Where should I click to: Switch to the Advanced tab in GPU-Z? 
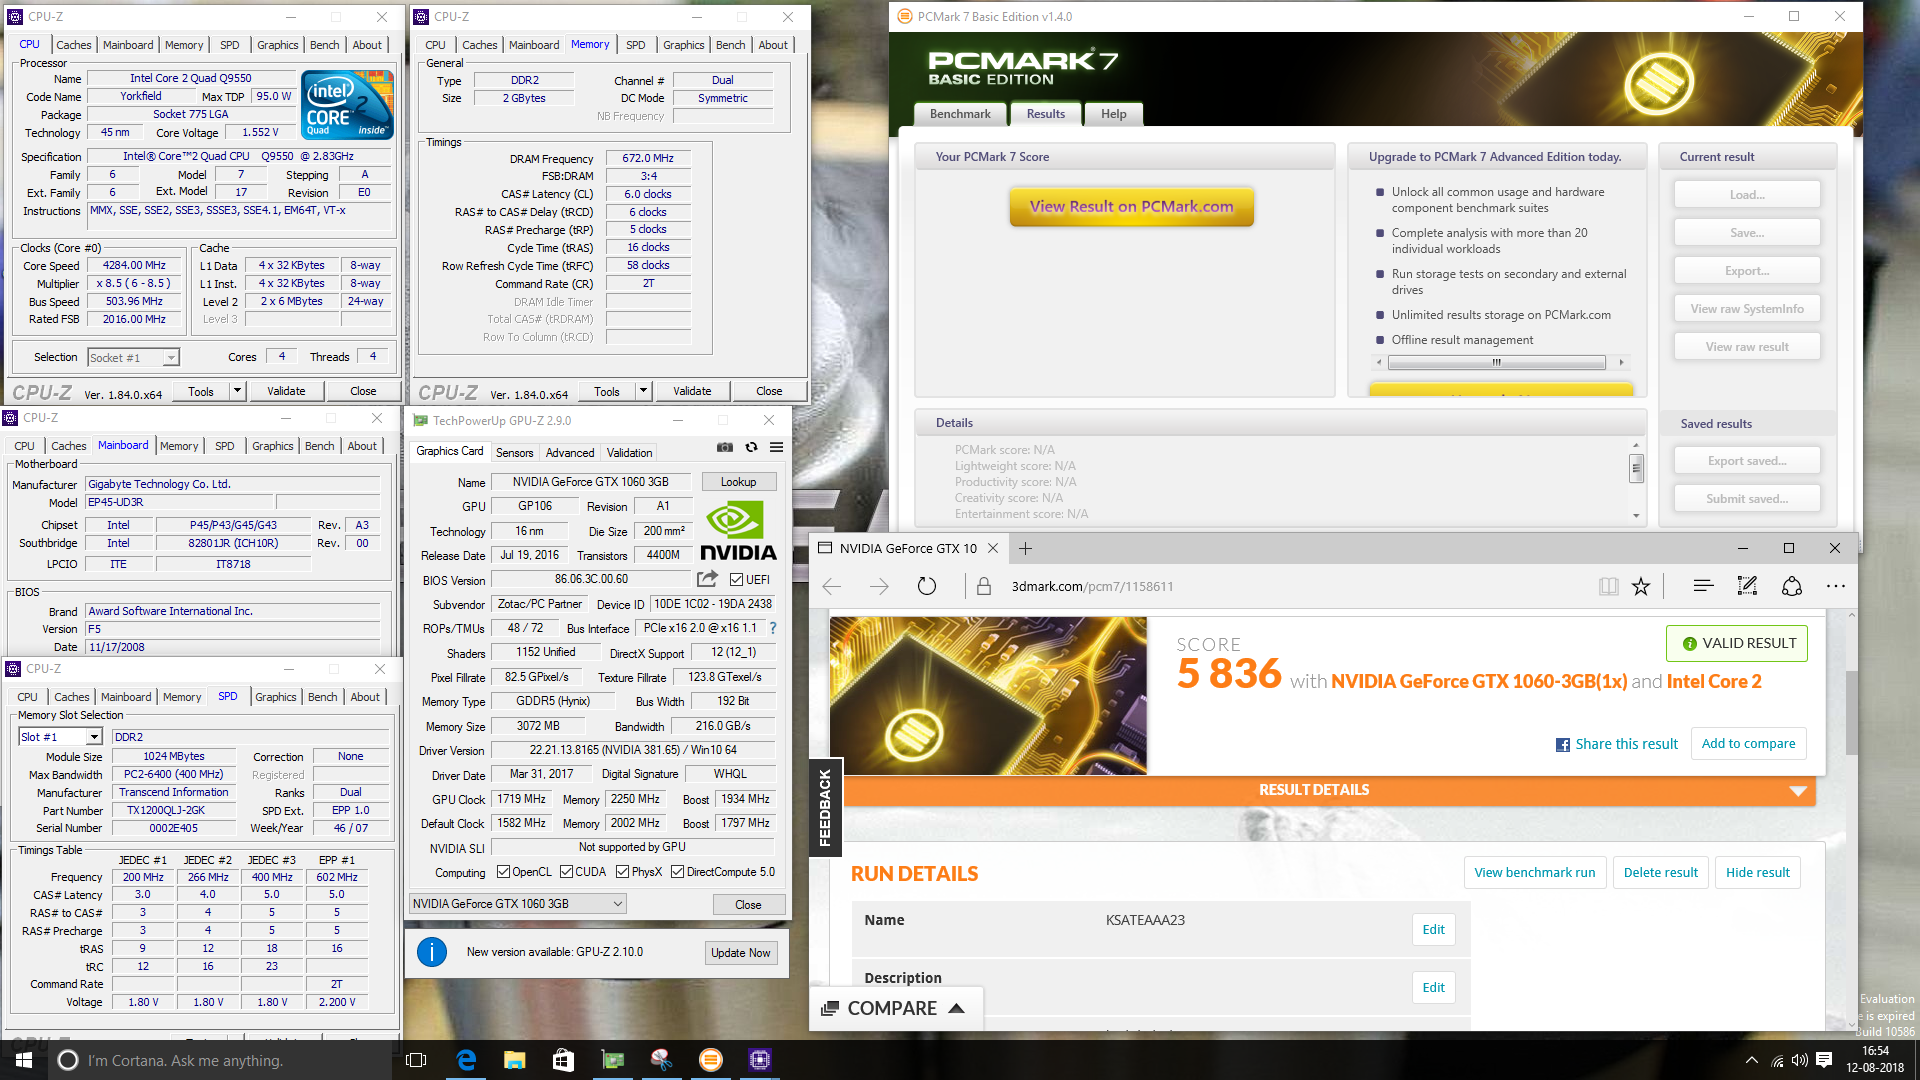570,453
